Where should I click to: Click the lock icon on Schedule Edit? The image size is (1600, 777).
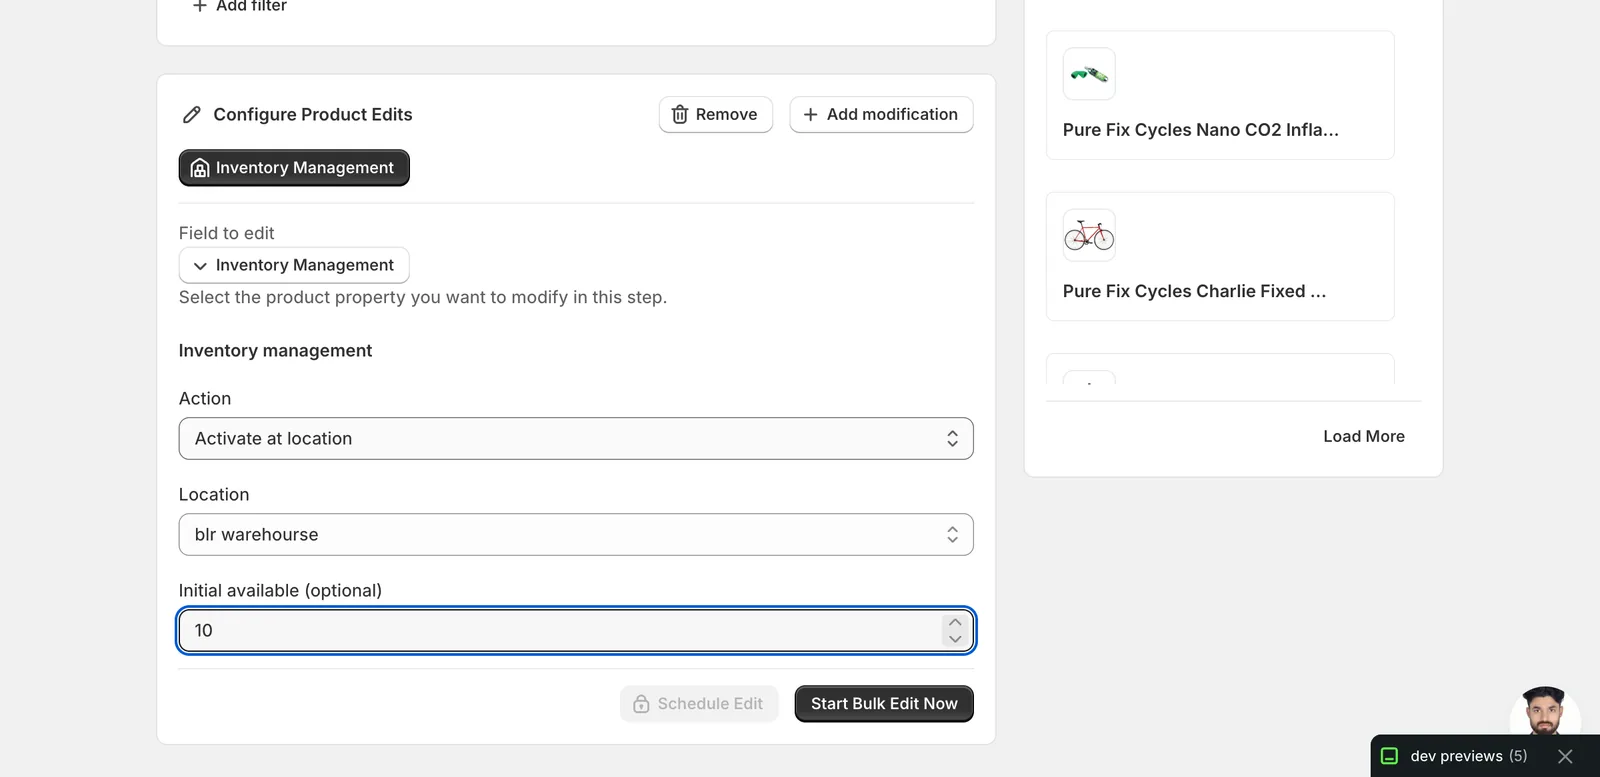pos(641,704)
